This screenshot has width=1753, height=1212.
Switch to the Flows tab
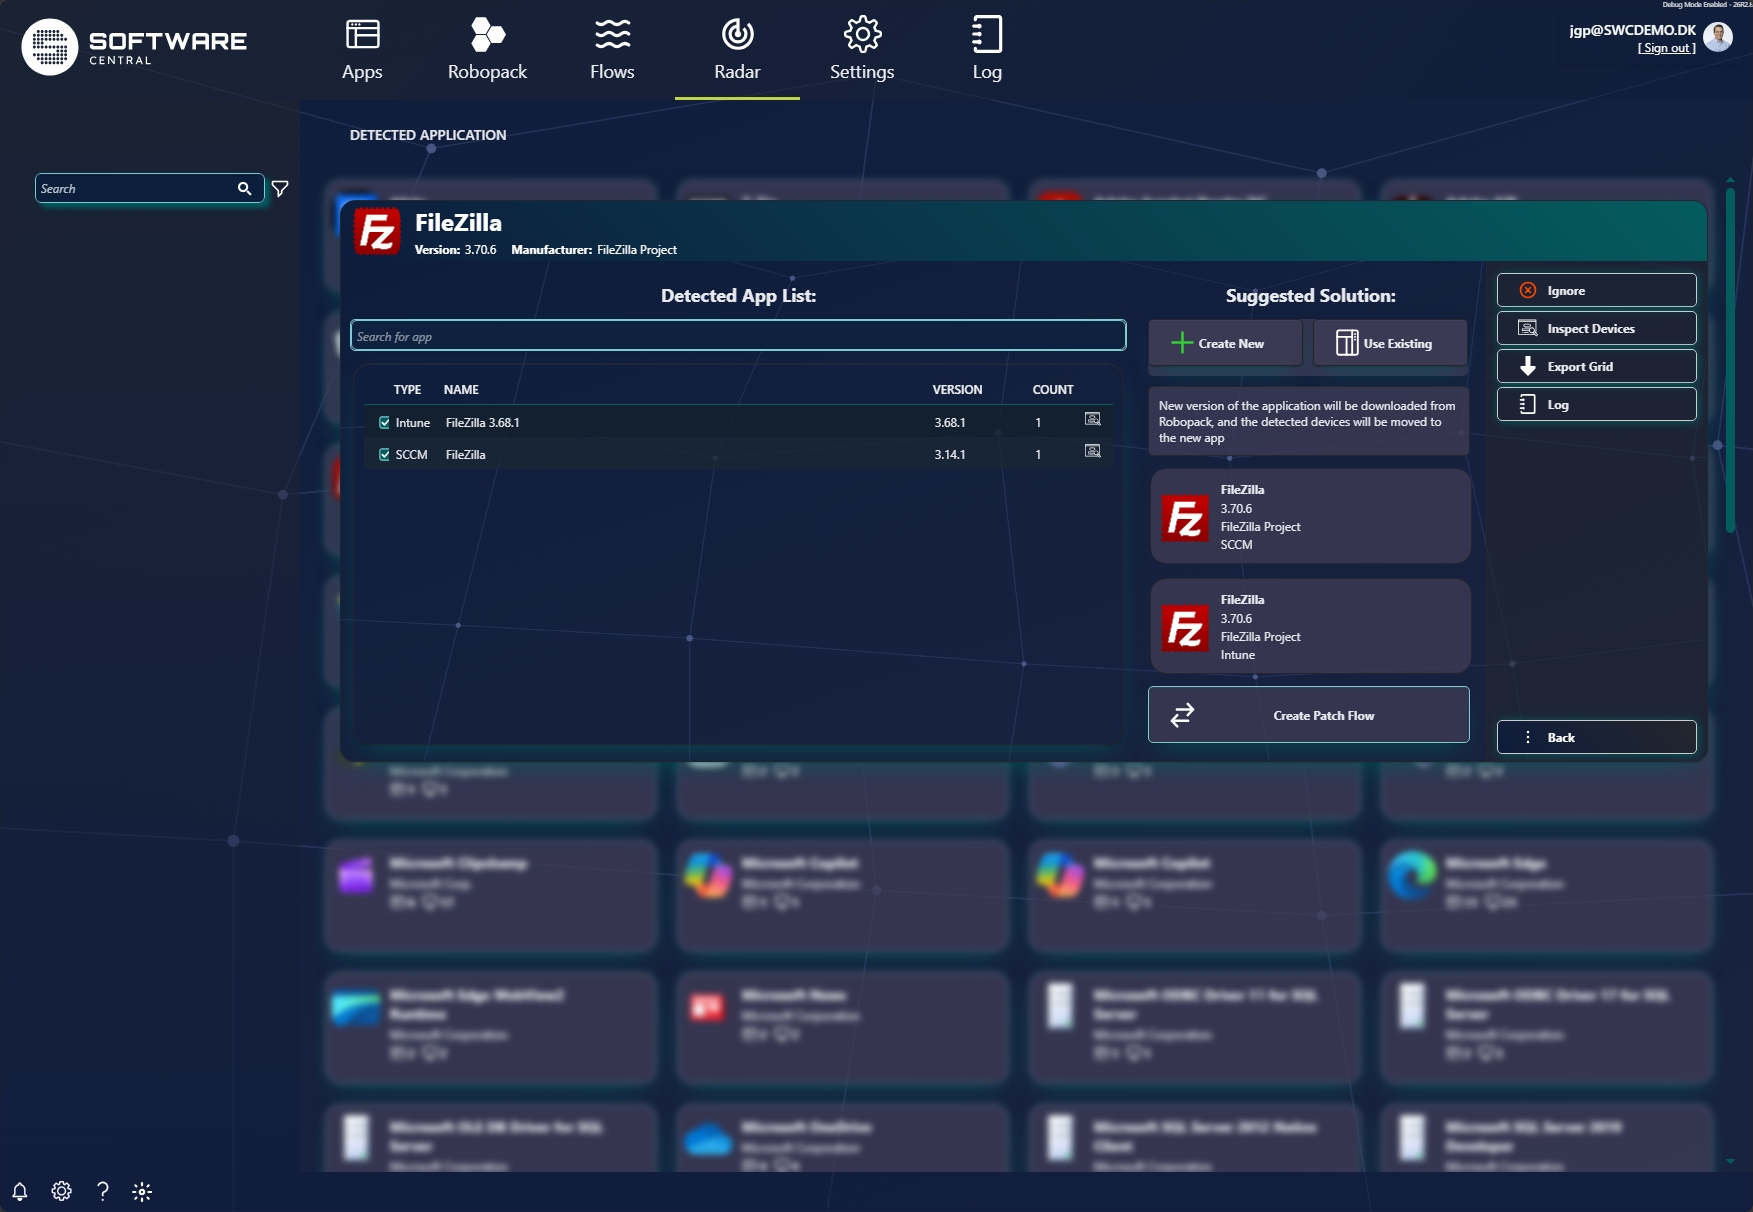click(612, 50)
